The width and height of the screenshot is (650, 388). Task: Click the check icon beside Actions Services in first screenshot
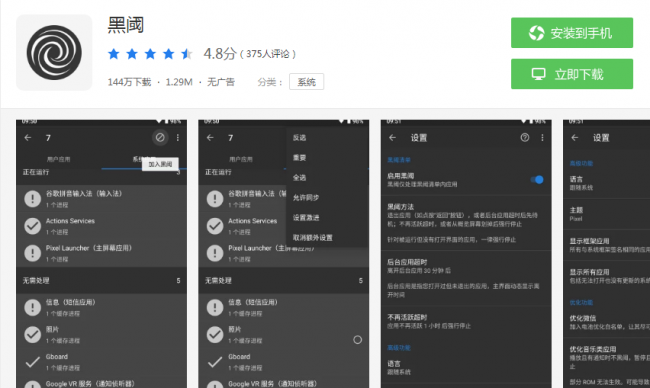32,226
